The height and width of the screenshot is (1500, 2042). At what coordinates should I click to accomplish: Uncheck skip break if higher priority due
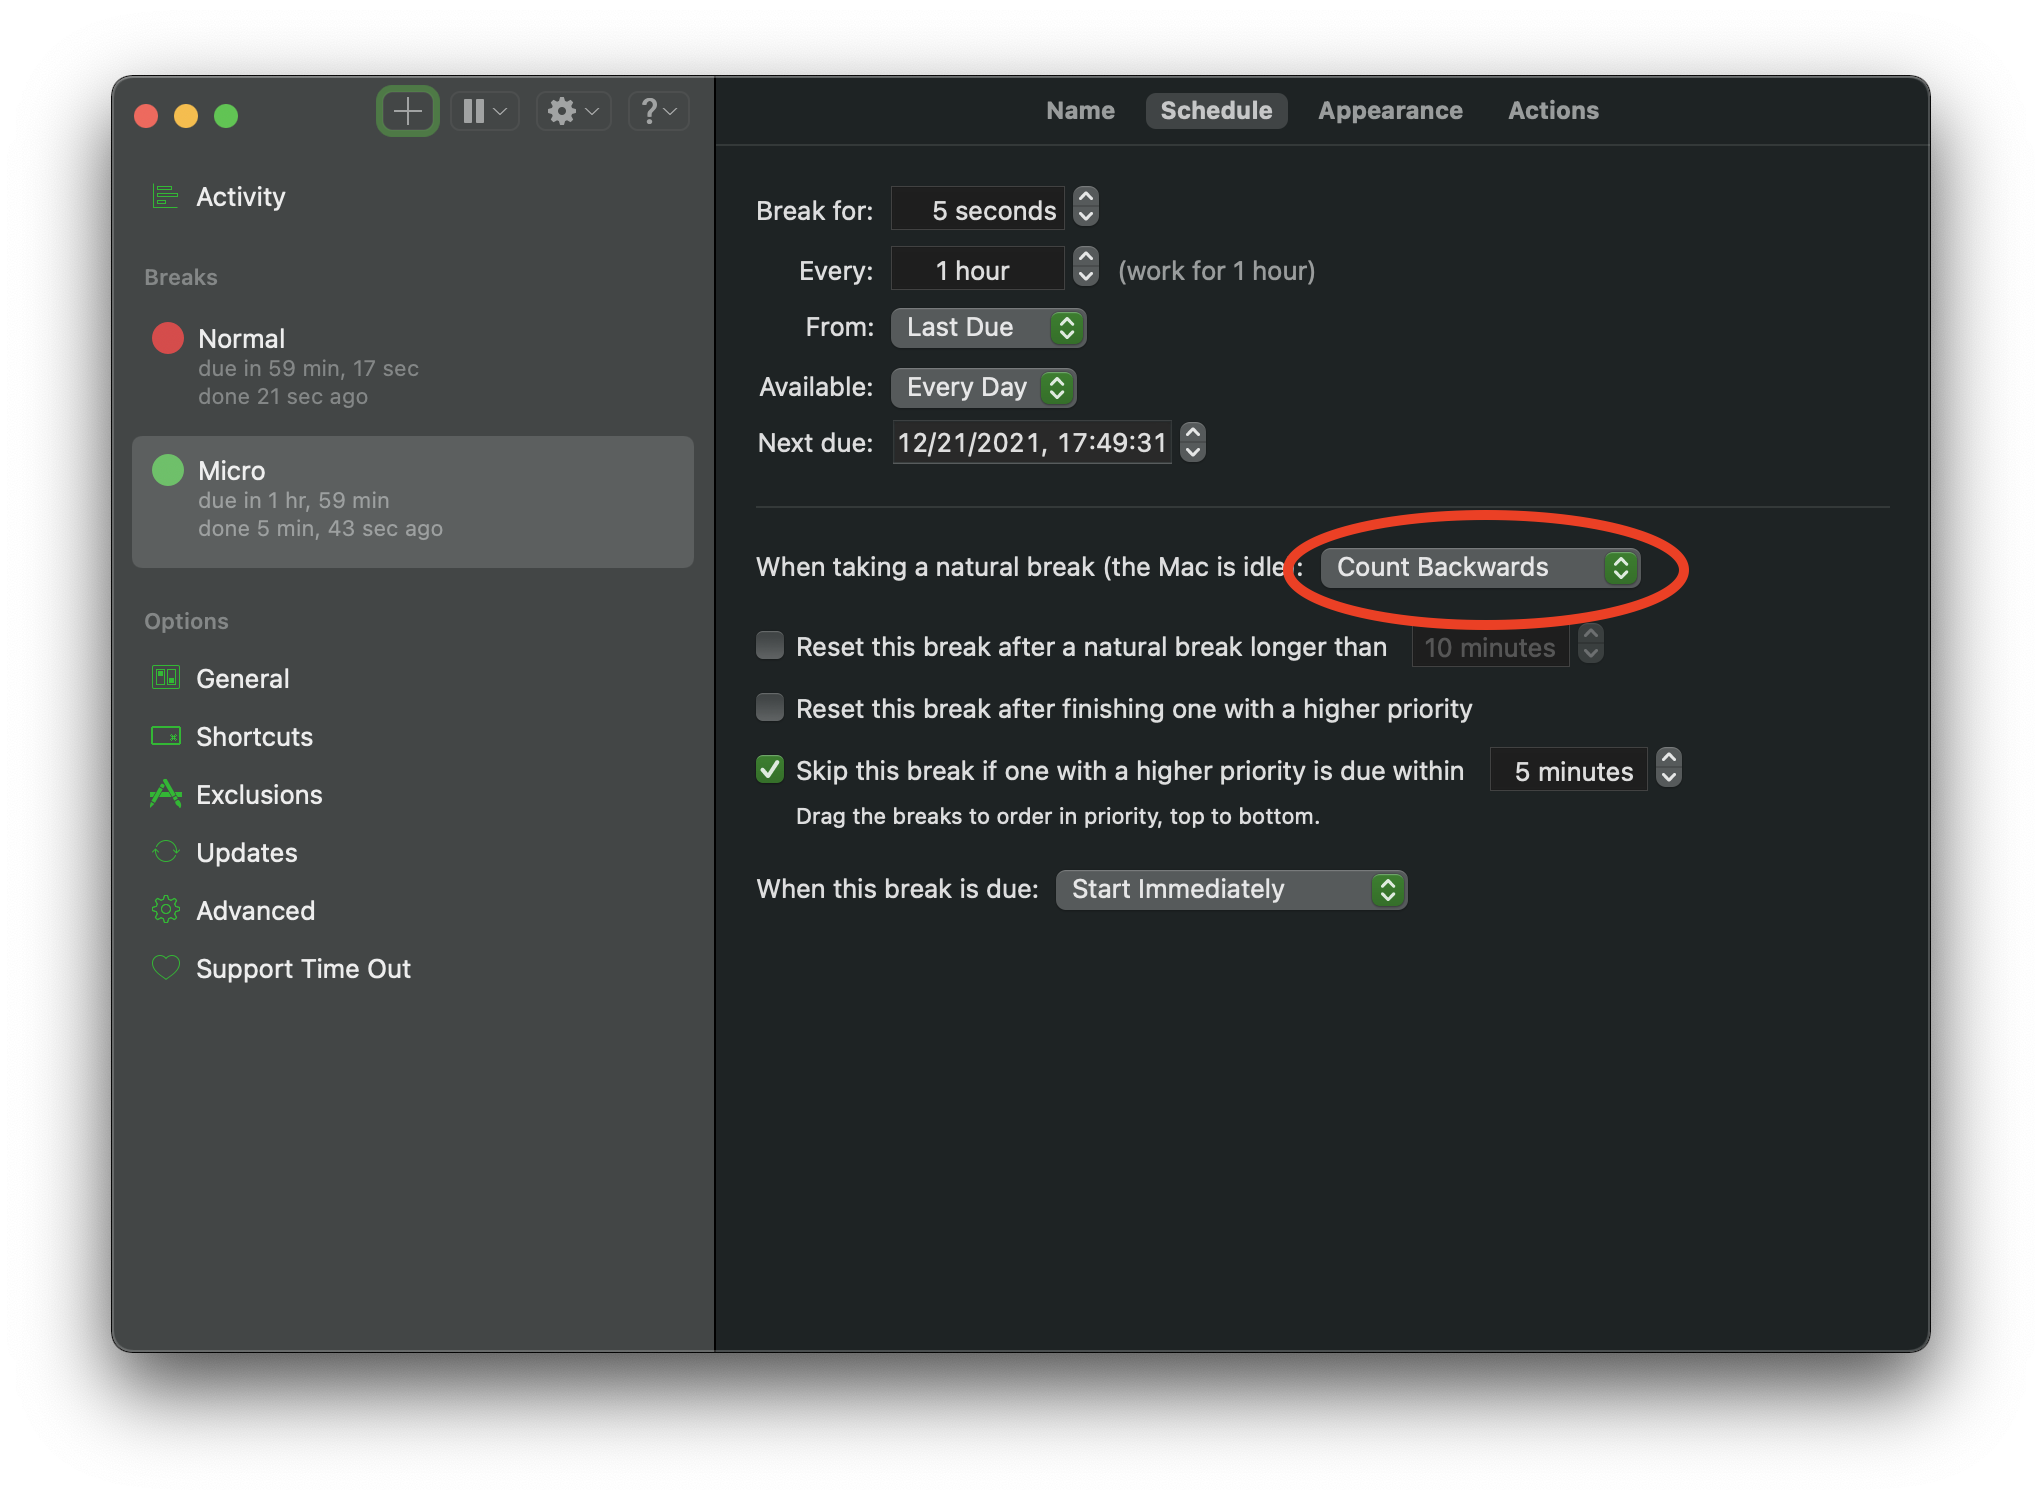(x=770, y=770)
